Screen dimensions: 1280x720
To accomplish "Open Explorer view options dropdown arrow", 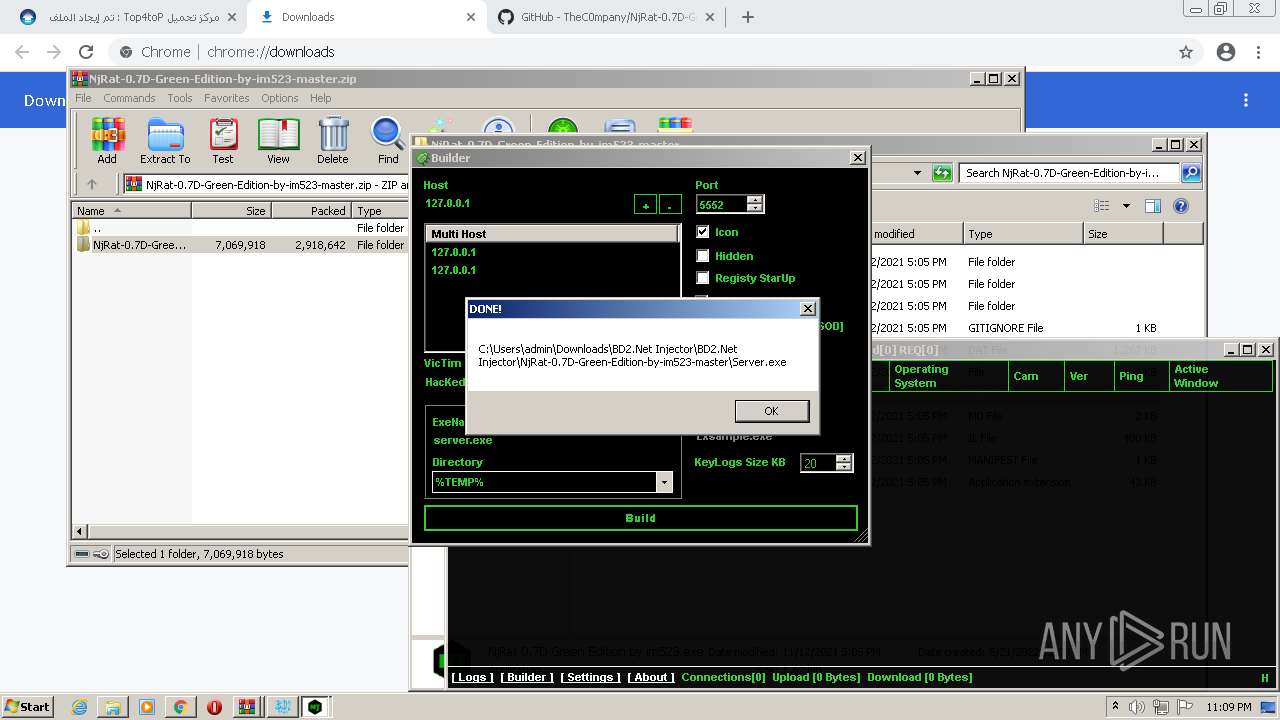I will click(x=1126, y=206).
